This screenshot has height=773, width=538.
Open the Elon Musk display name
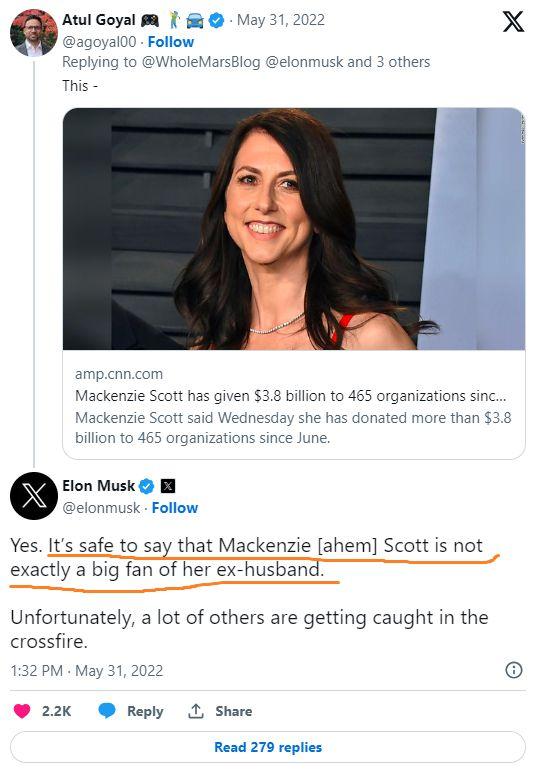coord(98,486)
